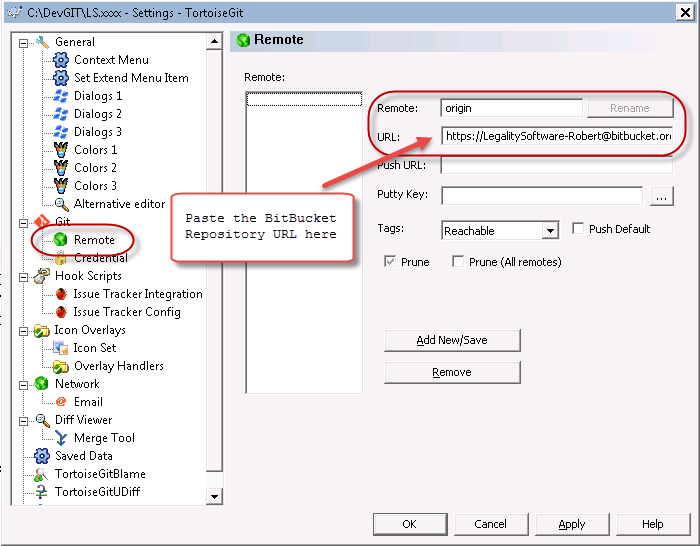
Task: Collapse the Icon Overlays tree node
Action: (23, 331)
